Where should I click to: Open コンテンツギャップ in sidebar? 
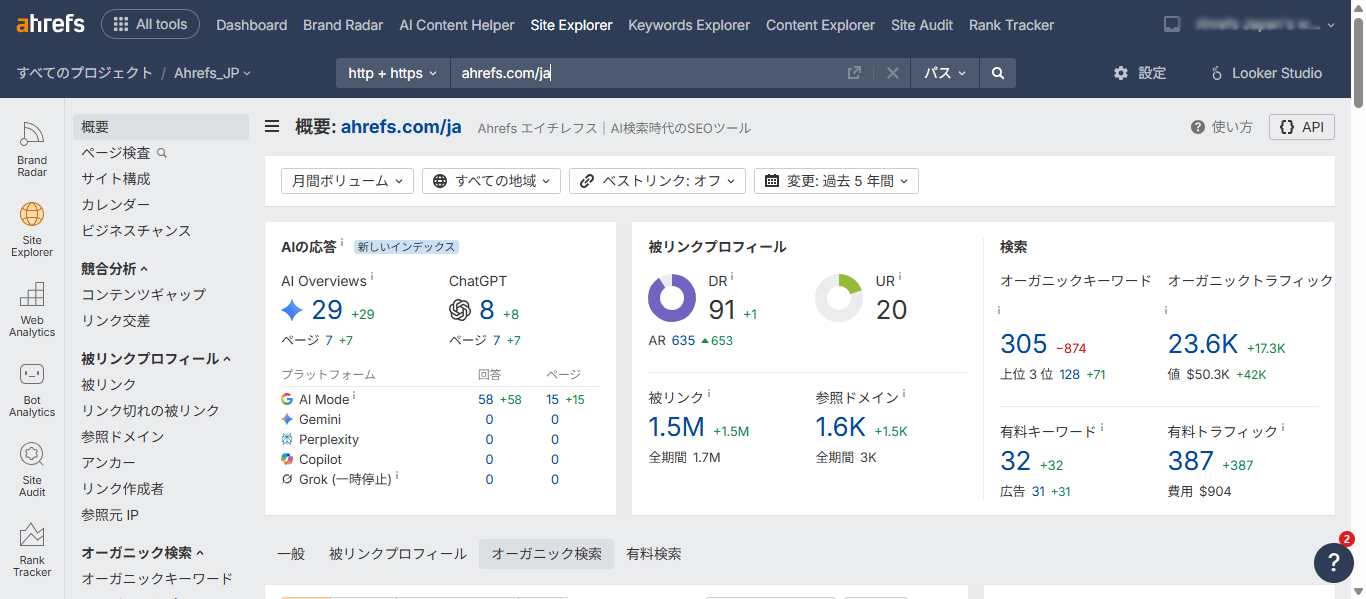coord(144,295)
